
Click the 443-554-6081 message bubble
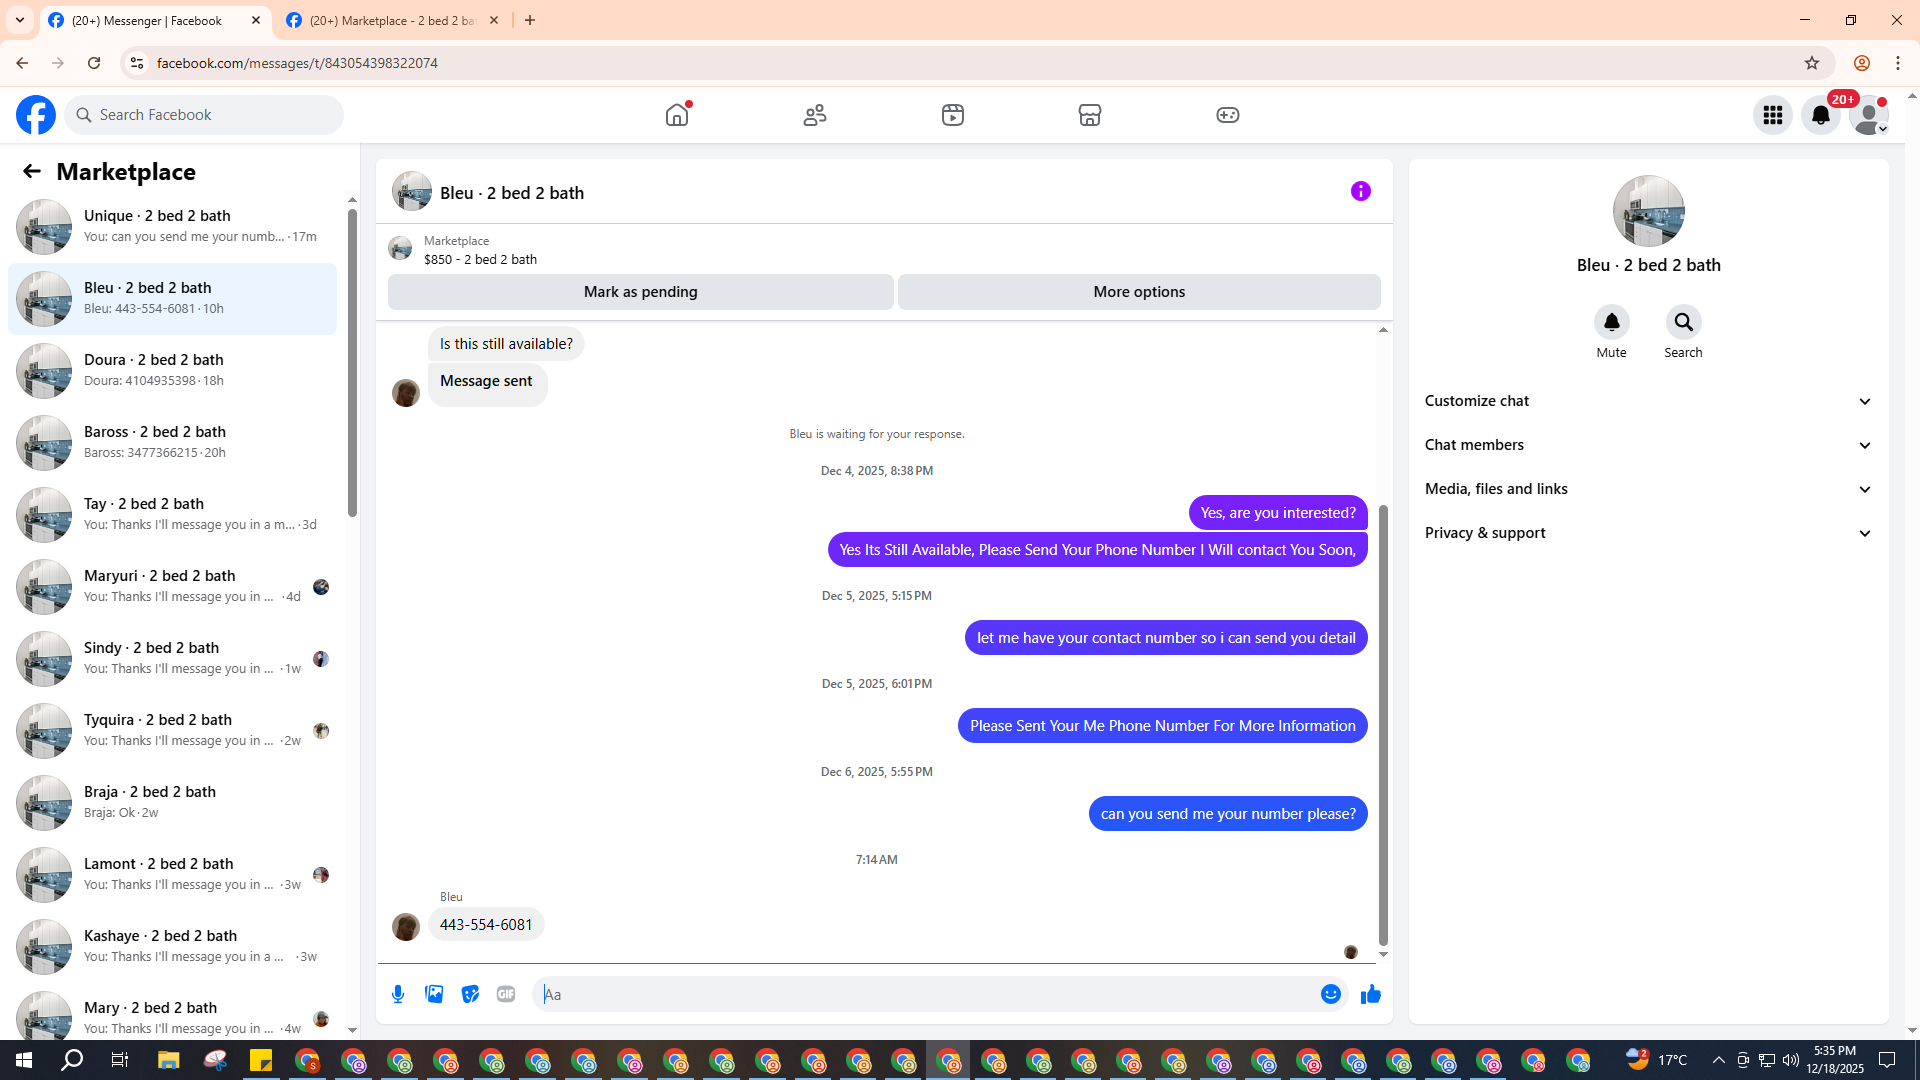pyautogui.click(x=486, y=925)
